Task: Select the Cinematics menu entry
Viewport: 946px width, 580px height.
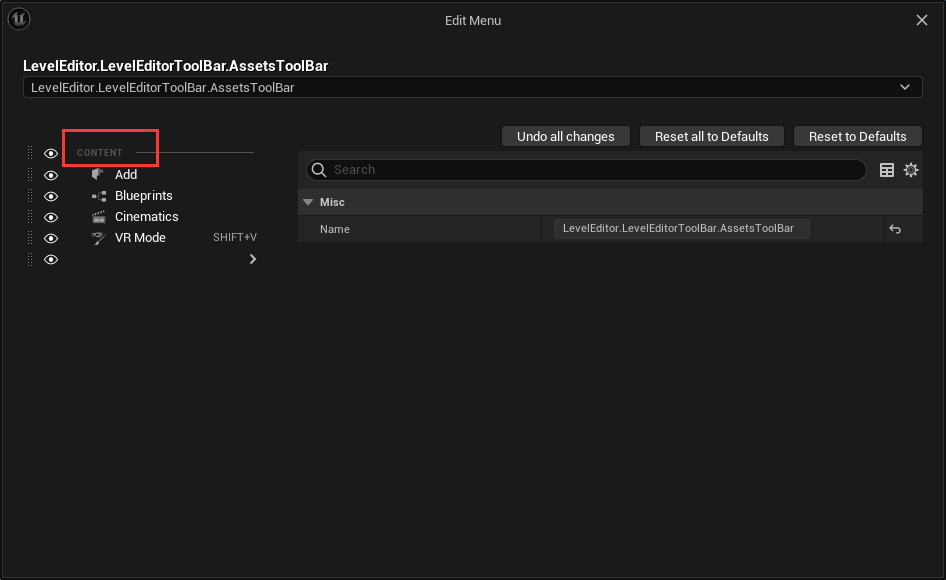Action: coord(146,217)
